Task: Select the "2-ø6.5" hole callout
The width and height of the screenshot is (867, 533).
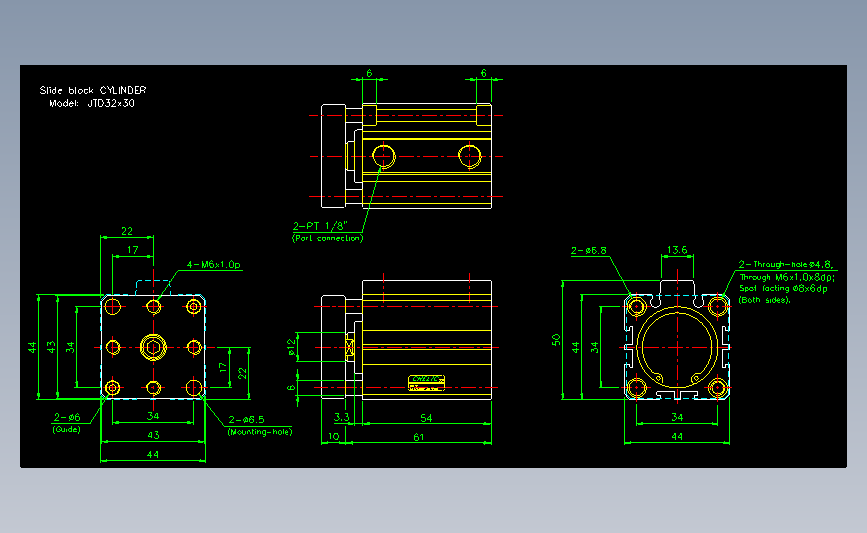Action: tap(246, 420)
